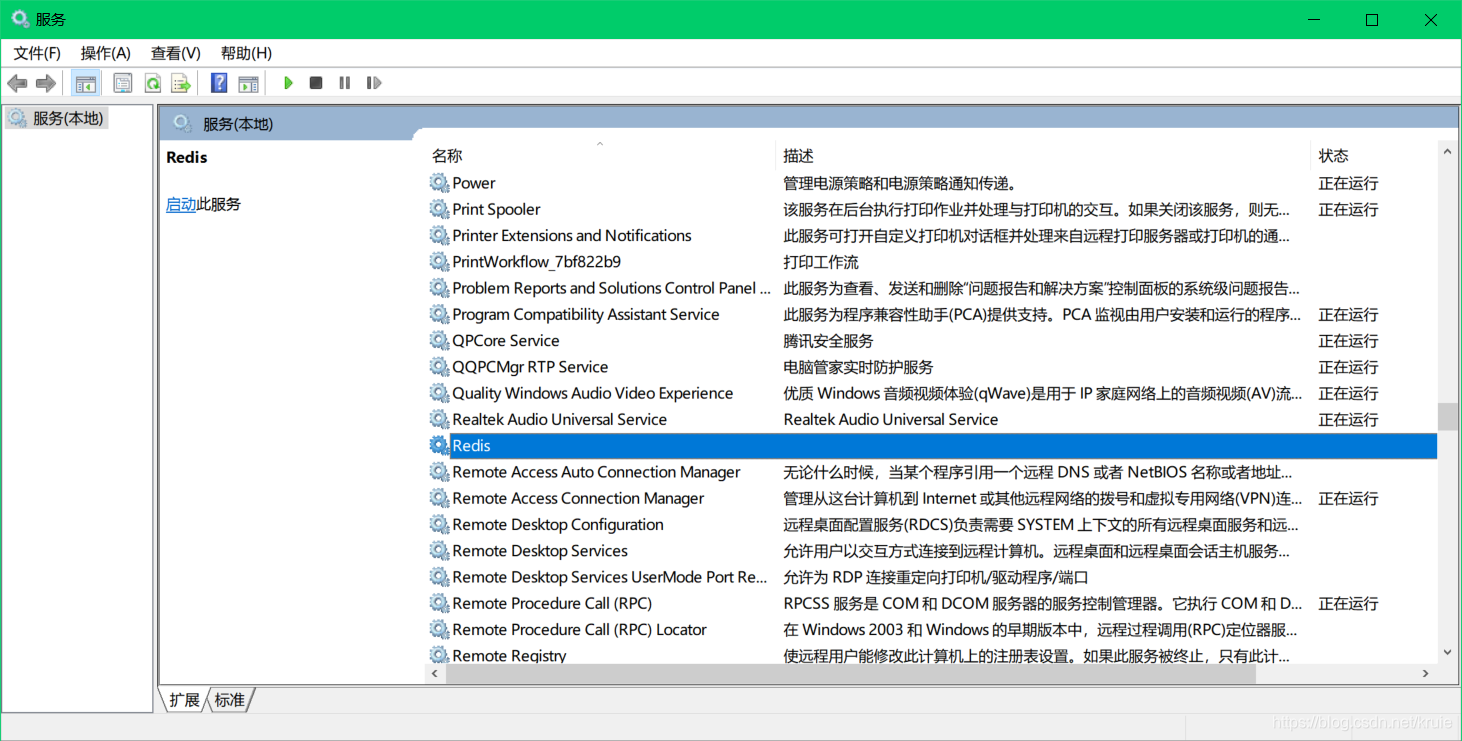Click the 启动 link to start Redis
Viewport: 1462px width, 741px height.
pos(180,204)
